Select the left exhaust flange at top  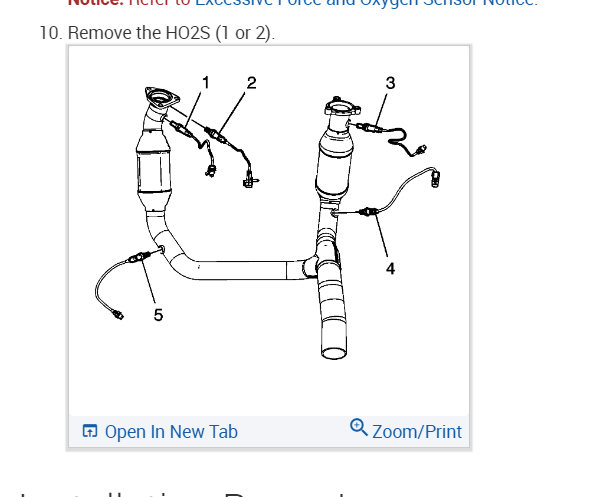(x=162, y=97)
